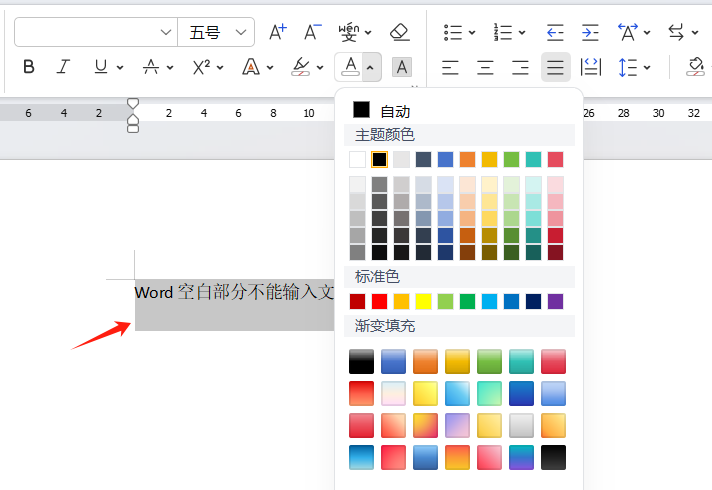
Task: Collapse the font color palette arrow
Action: click(371, 68)
